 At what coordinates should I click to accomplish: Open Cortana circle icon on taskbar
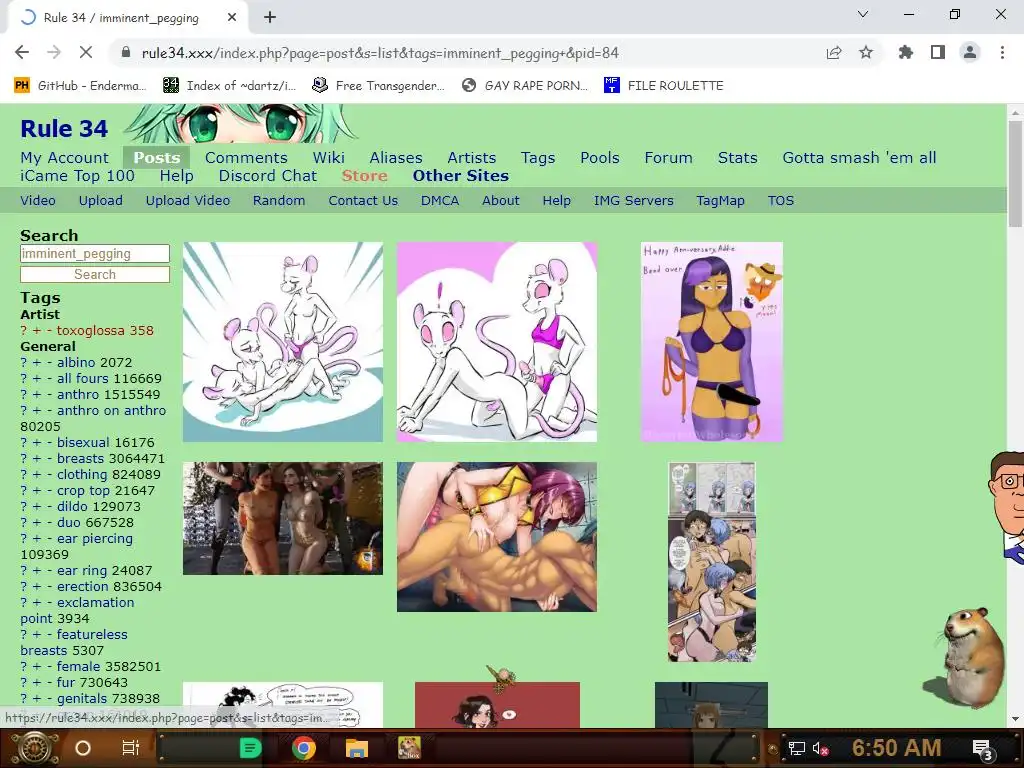[83, 748]
